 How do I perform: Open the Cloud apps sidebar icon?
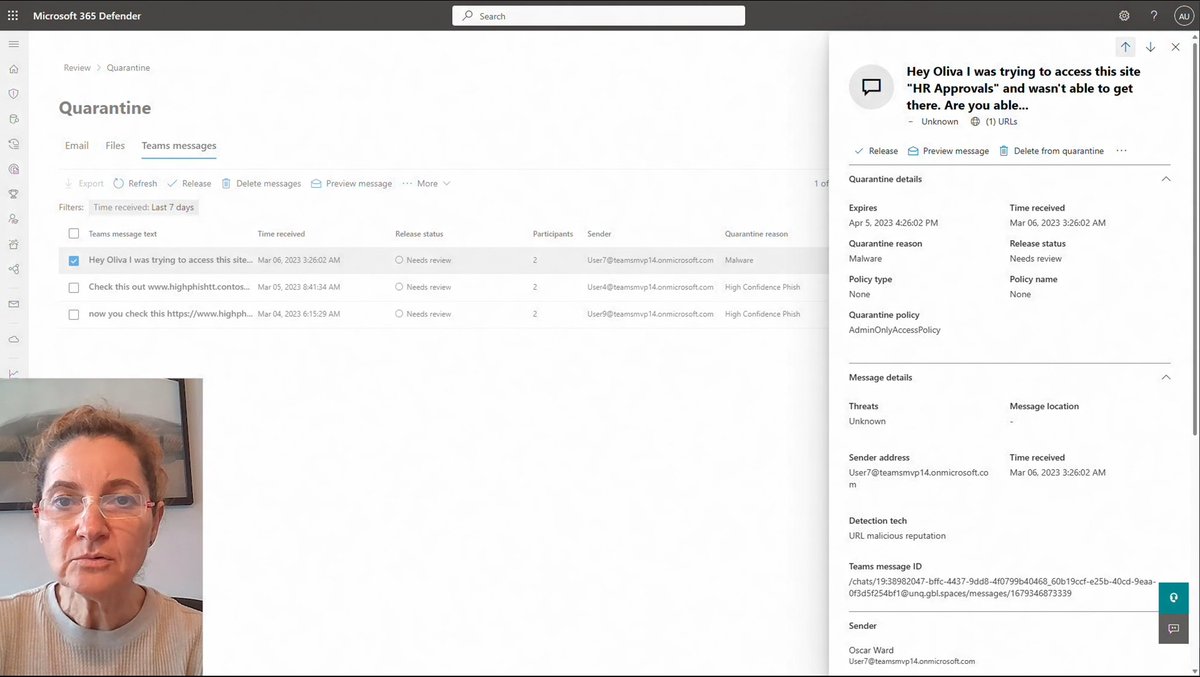click(14, 339)
